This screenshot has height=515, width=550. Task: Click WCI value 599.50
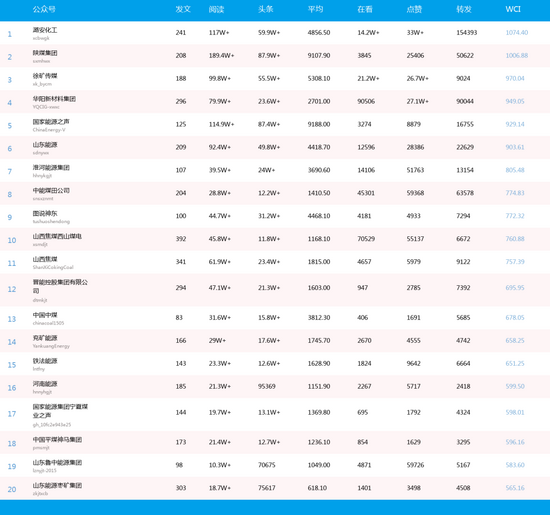[515, 386]
